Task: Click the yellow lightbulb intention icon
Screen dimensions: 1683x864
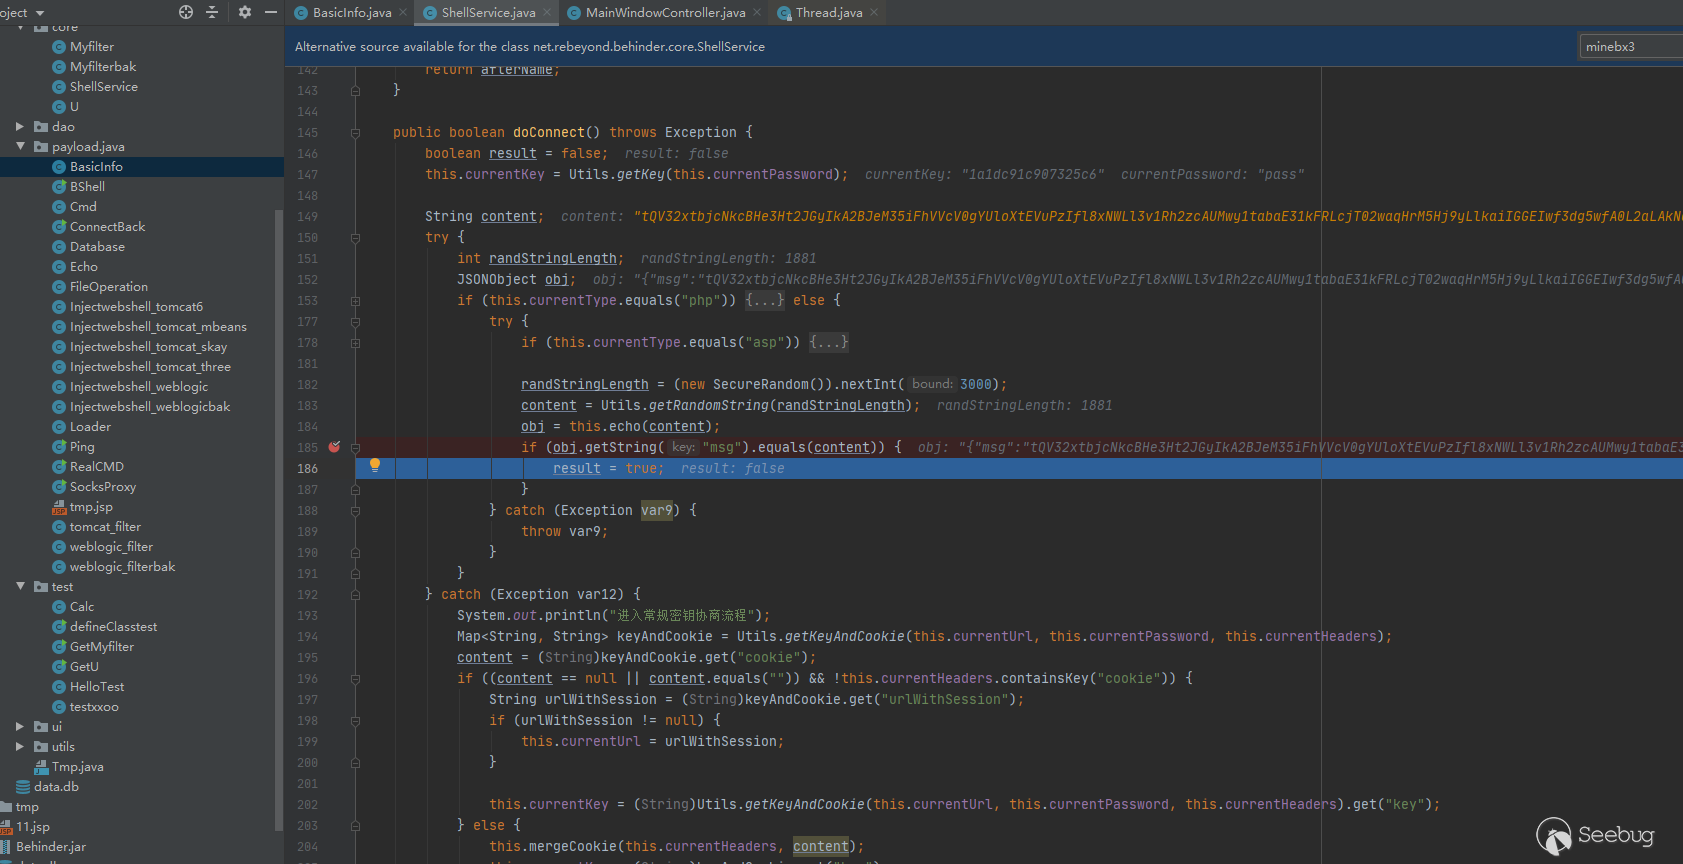Action: point(375,465)
